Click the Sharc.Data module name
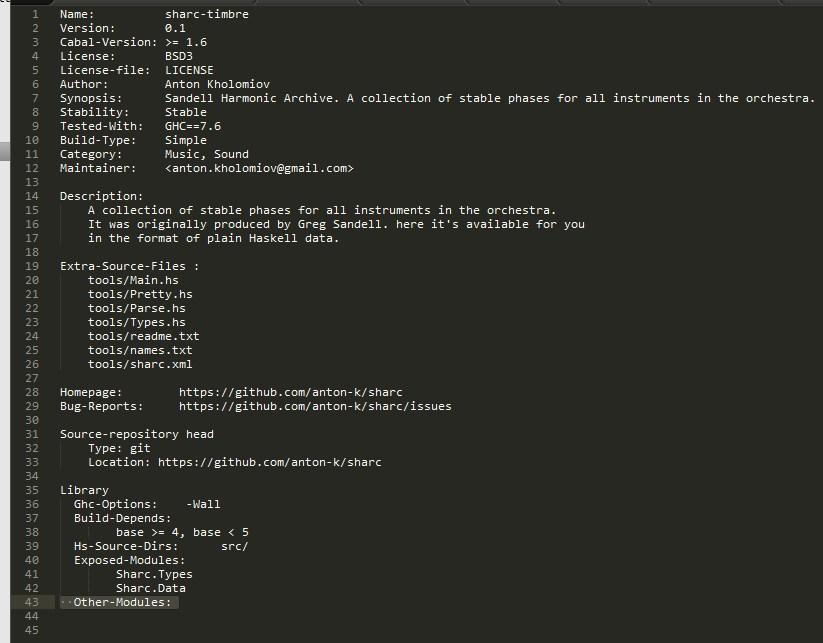Viewport: 823px width, 643px height. pyautogui.click(x=151, y=588)
